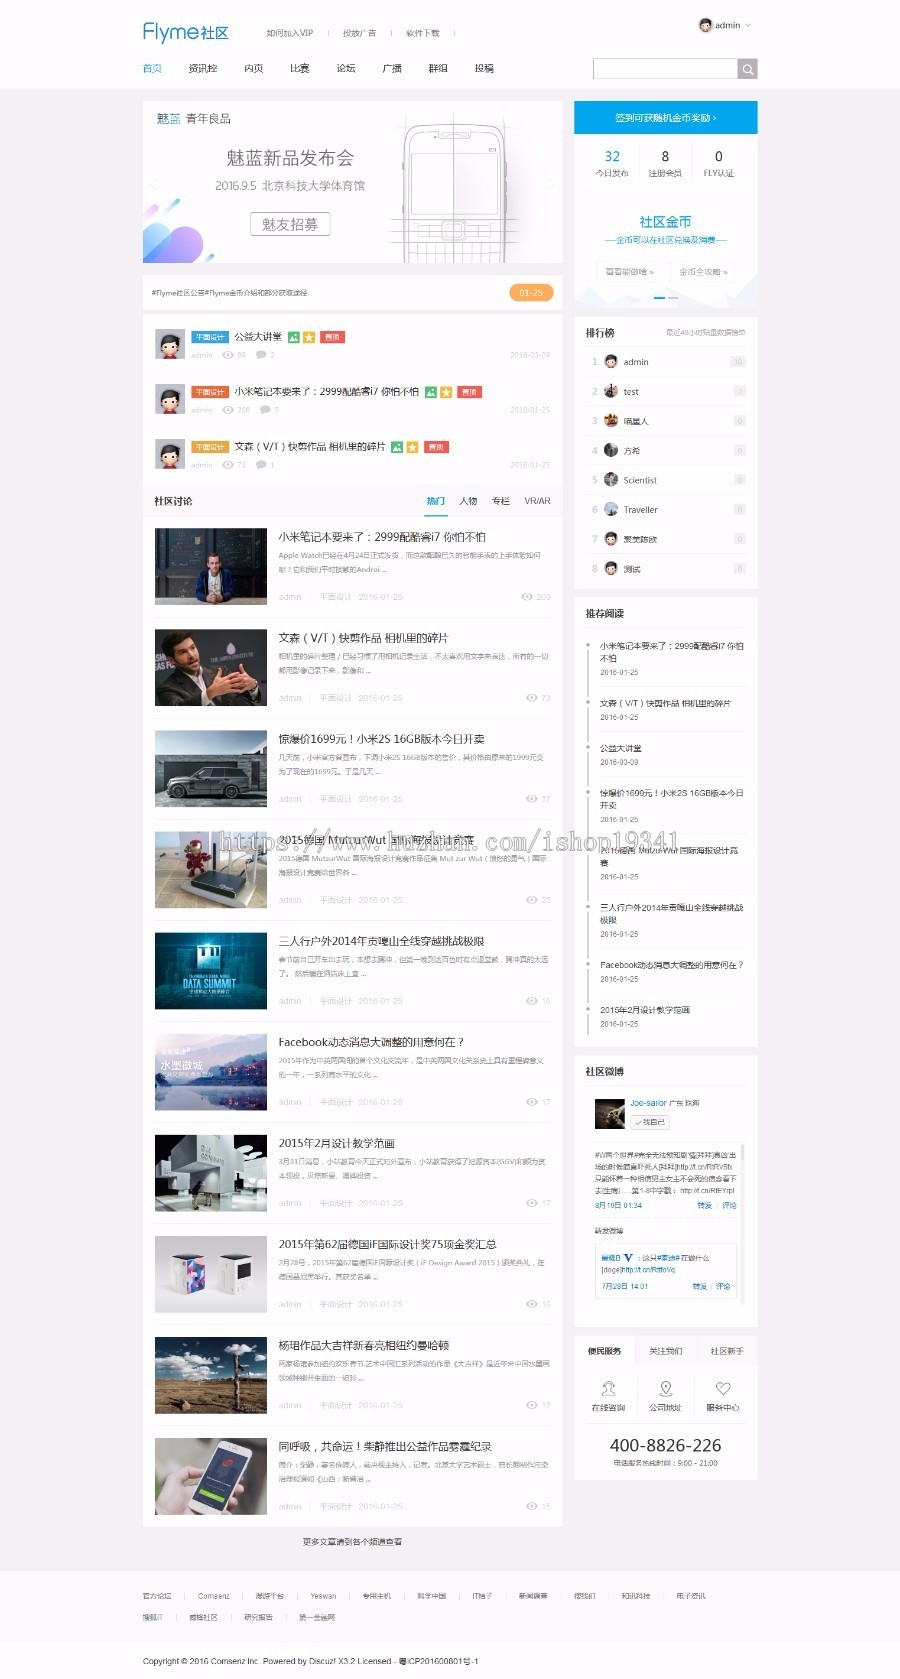Open thumbnail of 杨珺作品大吉祥 article

click(x=211, y=1374)
